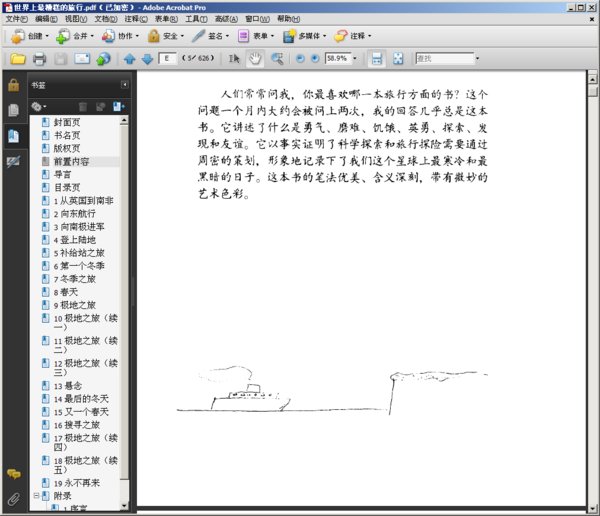Click the page number input field
The width and height of the screenshot is (600, 516).
pos(168,59)
